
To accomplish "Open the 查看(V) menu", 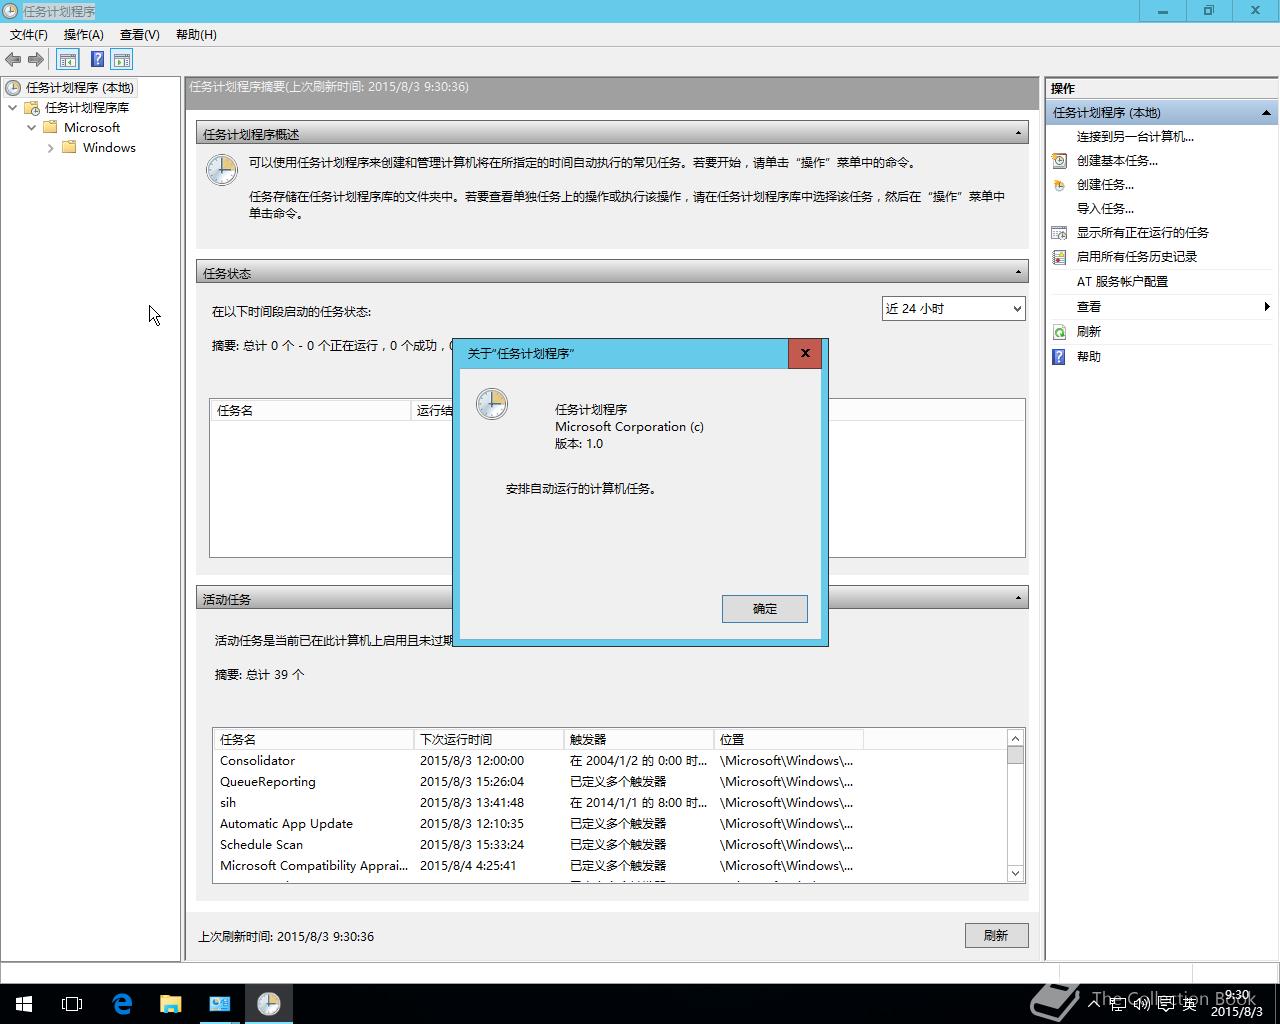I will click(140, 34).
